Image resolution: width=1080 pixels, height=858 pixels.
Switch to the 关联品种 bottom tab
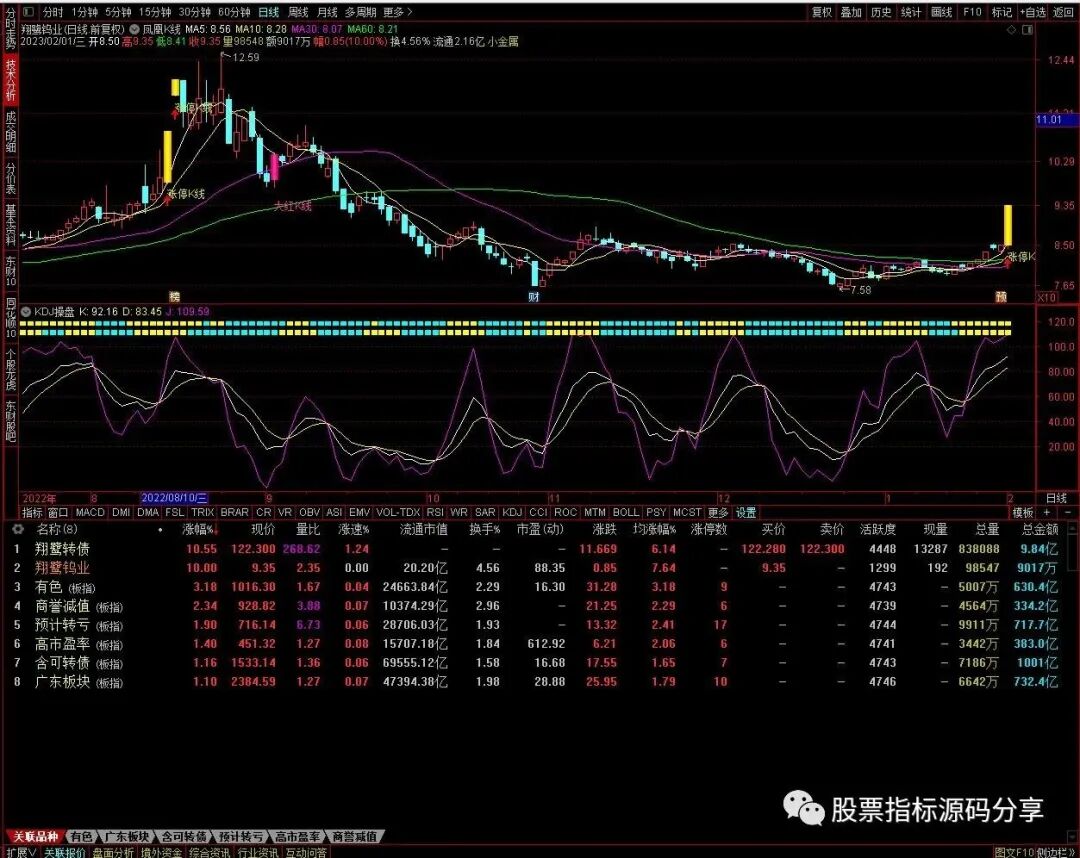(x=36, y=837)
